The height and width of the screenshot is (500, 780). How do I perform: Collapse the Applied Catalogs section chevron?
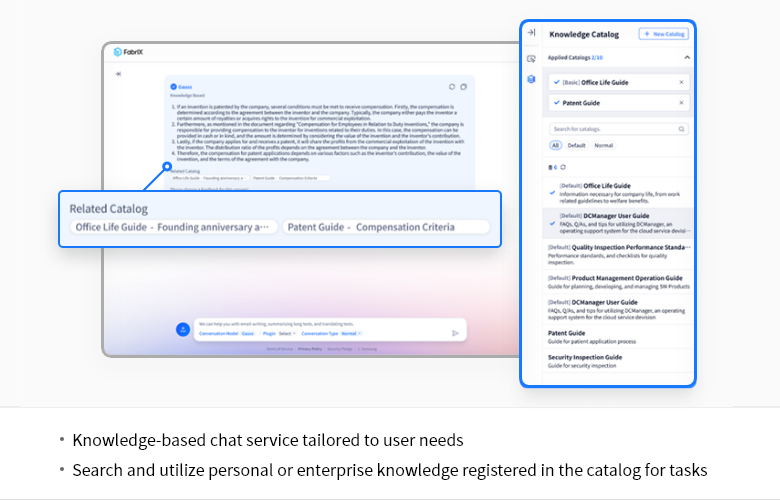(687, 57)
